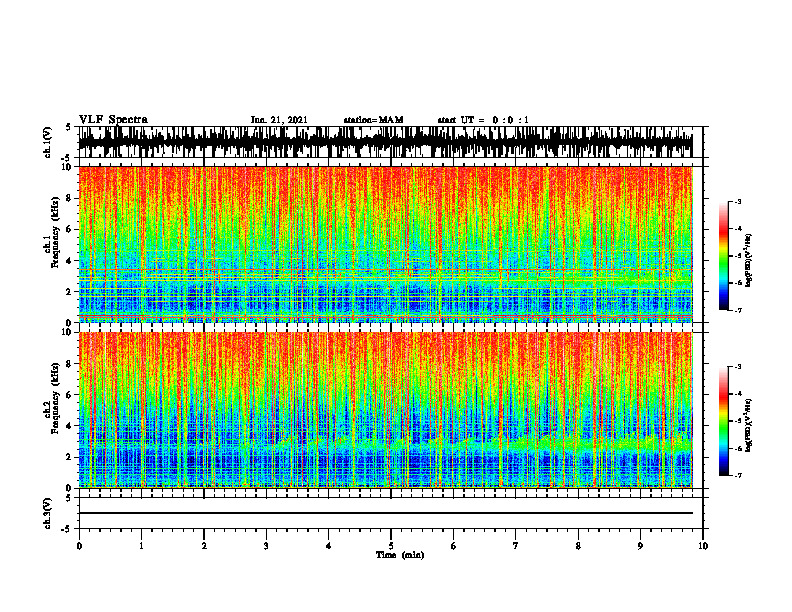Screen dimensions: 792x612
Task: Click the "8" kHz tick of ch.1 spectrogram
Action: tap(70, 198)
